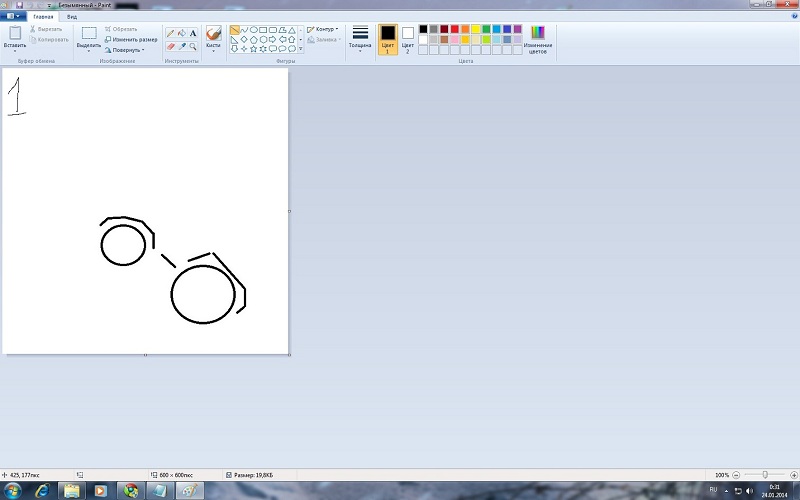The height and width of the screenshot is (500, 800).
Task: Select the Magnifier tool
Action: click(193, 46)
